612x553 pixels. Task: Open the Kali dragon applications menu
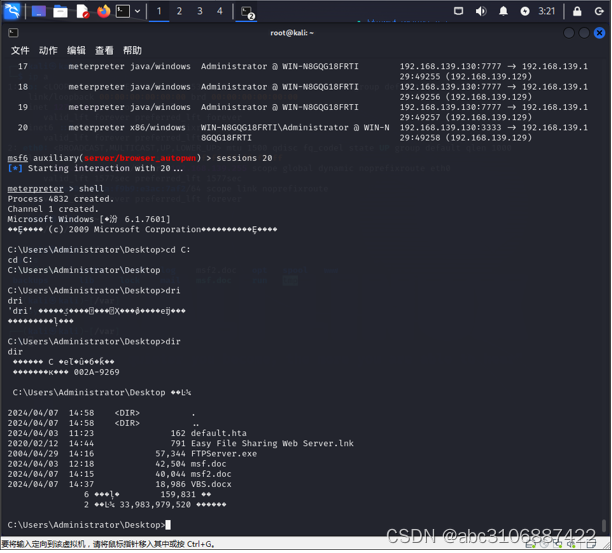coord(12,11)
